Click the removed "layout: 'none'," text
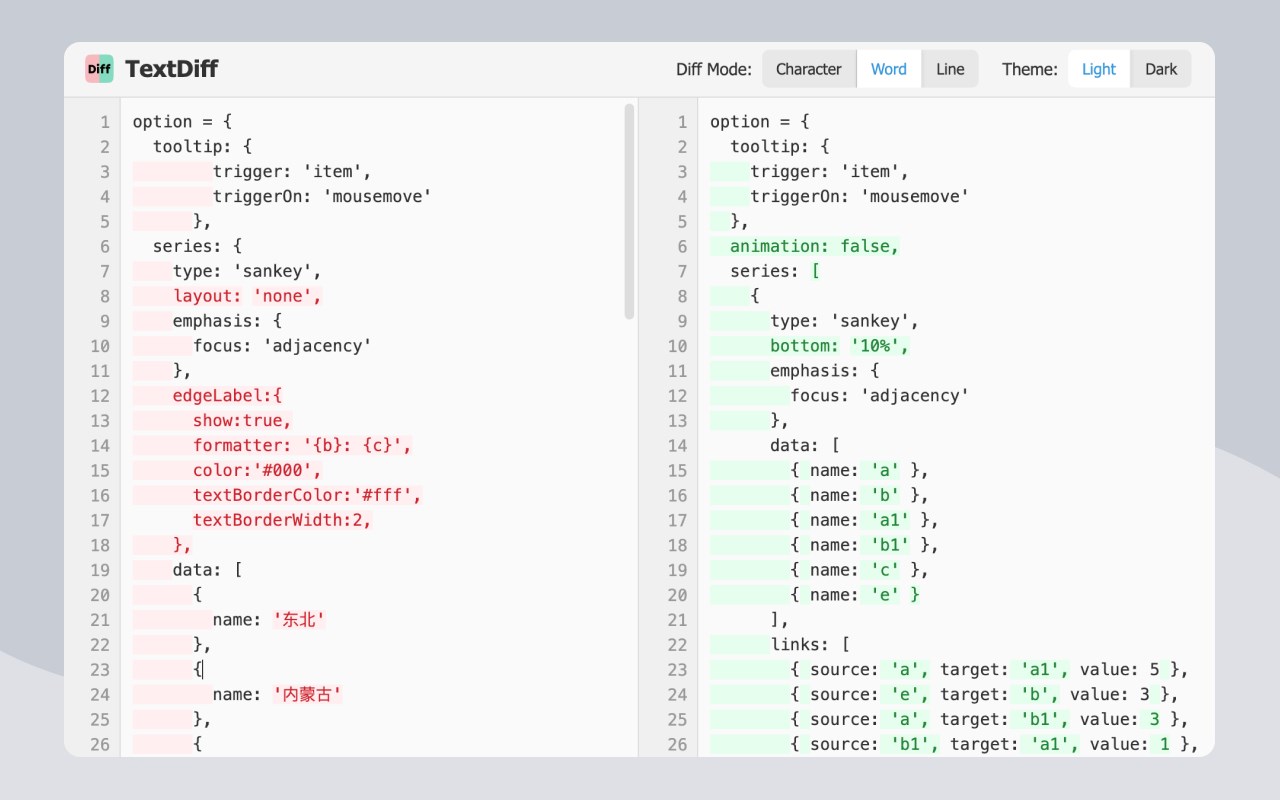This screenshot has width=1280, height=800. point(247,296)
